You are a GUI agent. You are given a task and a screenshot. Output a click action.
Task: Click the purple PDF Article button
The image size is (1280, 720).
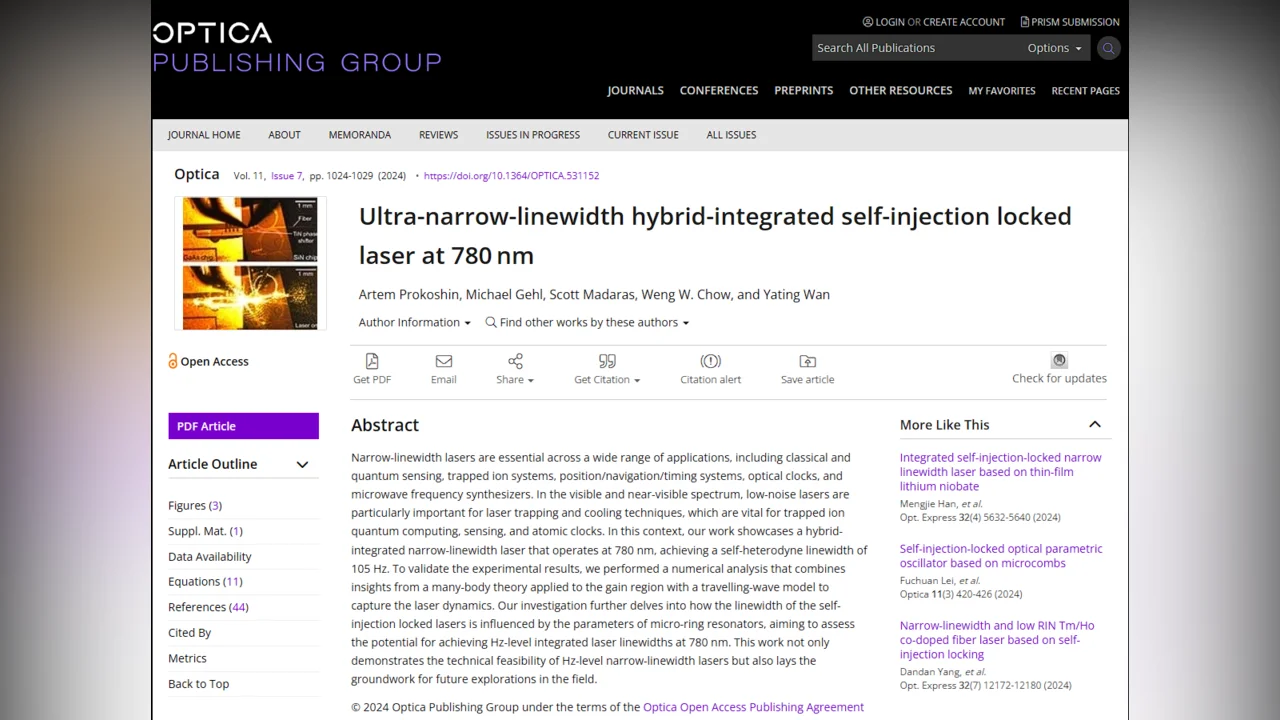pos(243,426)
